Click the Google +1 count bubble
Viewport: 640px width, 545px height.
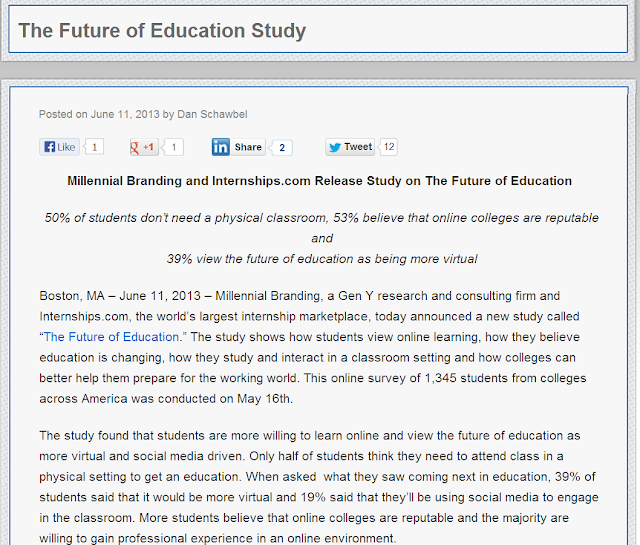tap(173, 147)
